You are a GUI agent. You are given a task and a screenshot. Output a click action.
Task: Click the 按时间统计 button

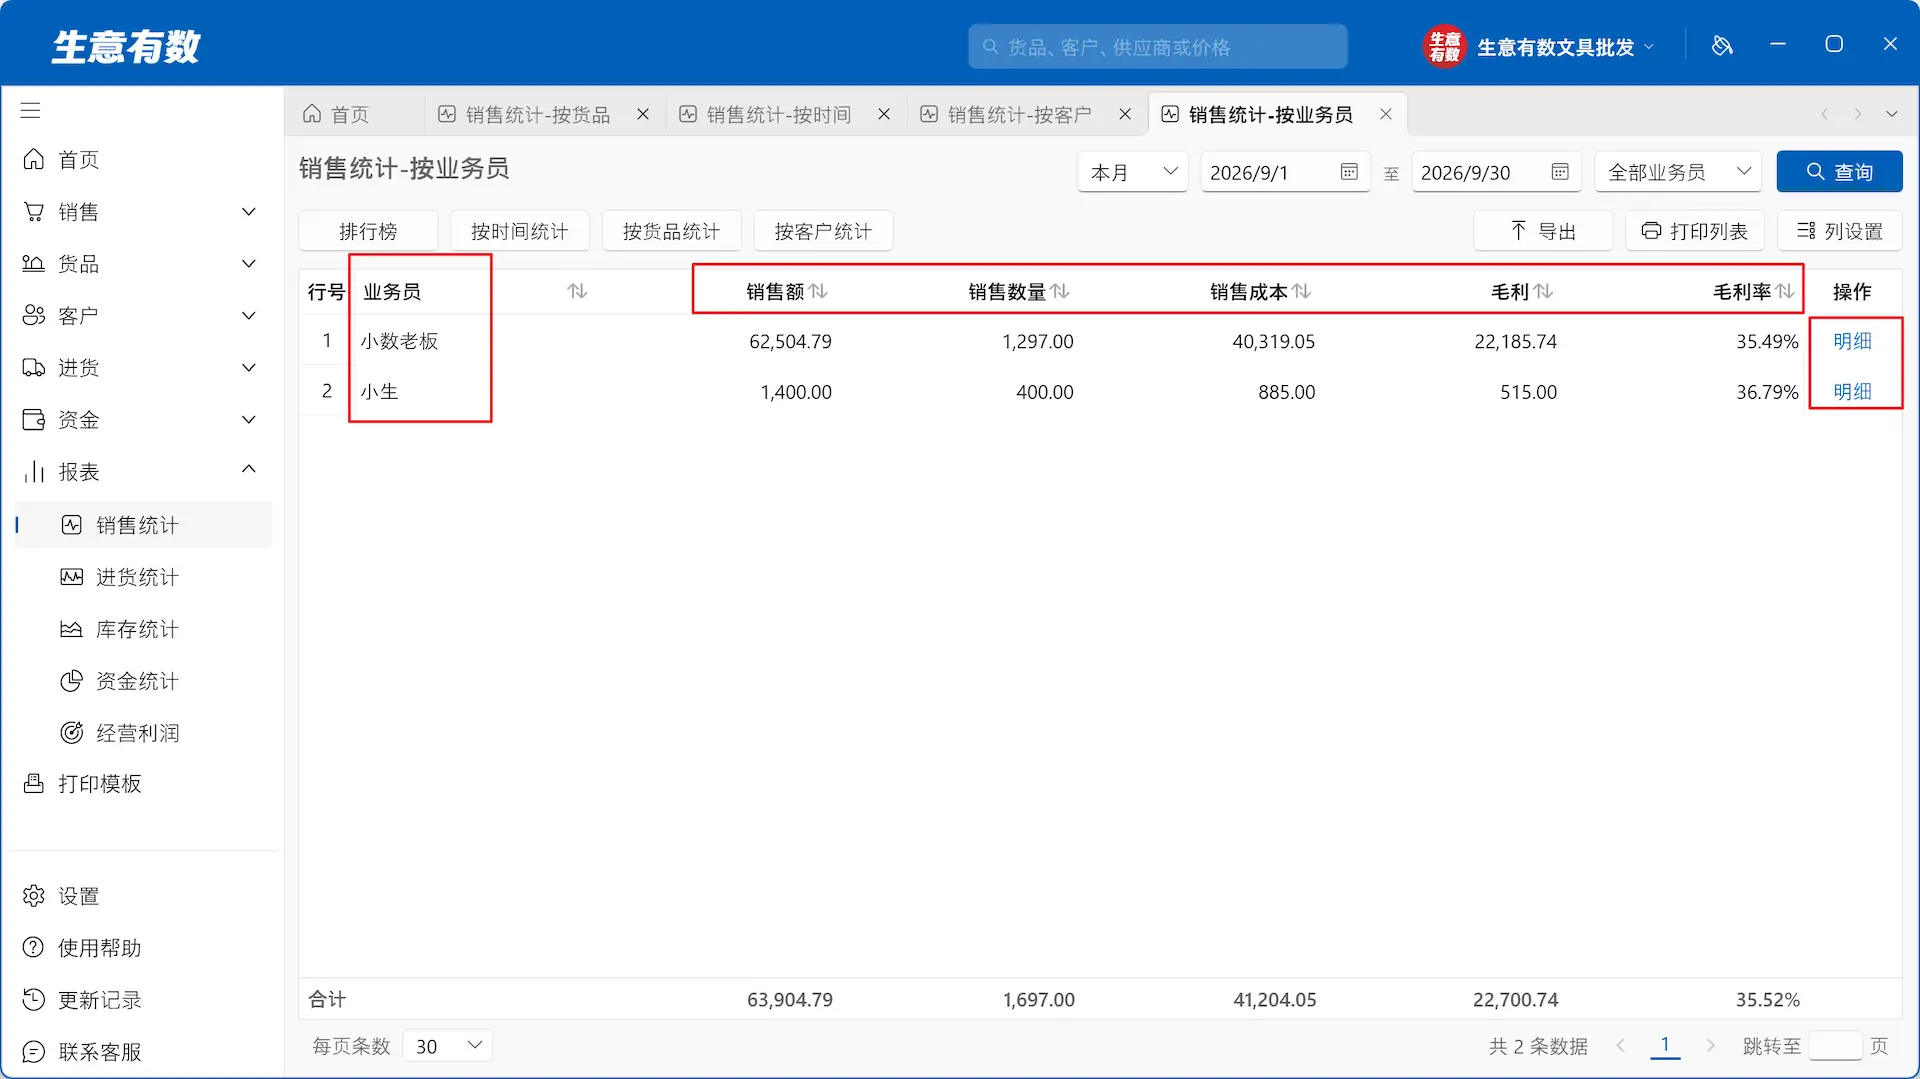coord(519,231)
